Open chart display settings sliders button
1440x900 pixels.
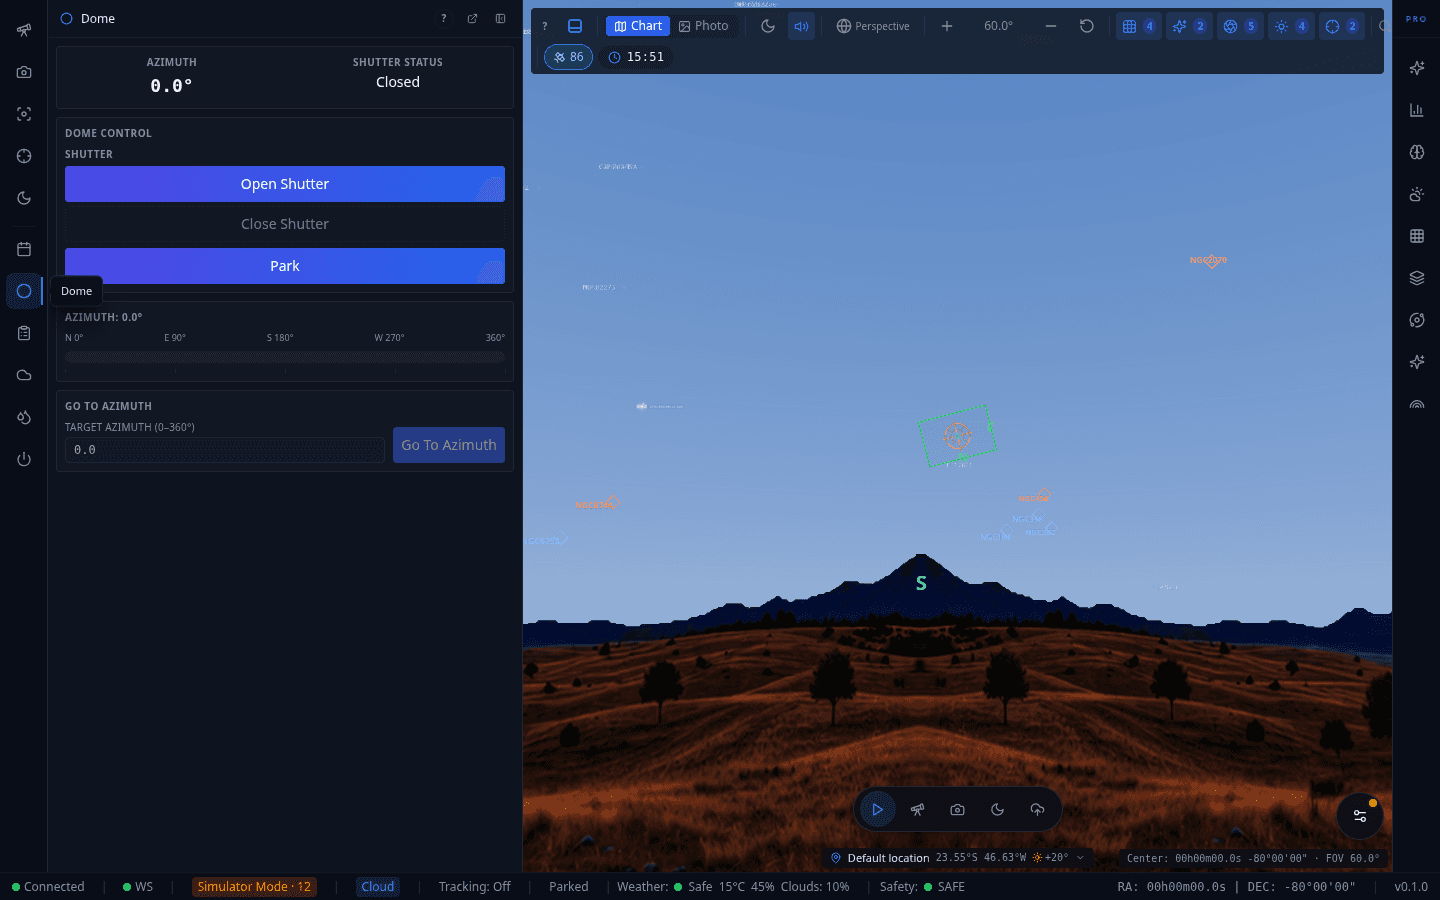tap(1360, 816)
